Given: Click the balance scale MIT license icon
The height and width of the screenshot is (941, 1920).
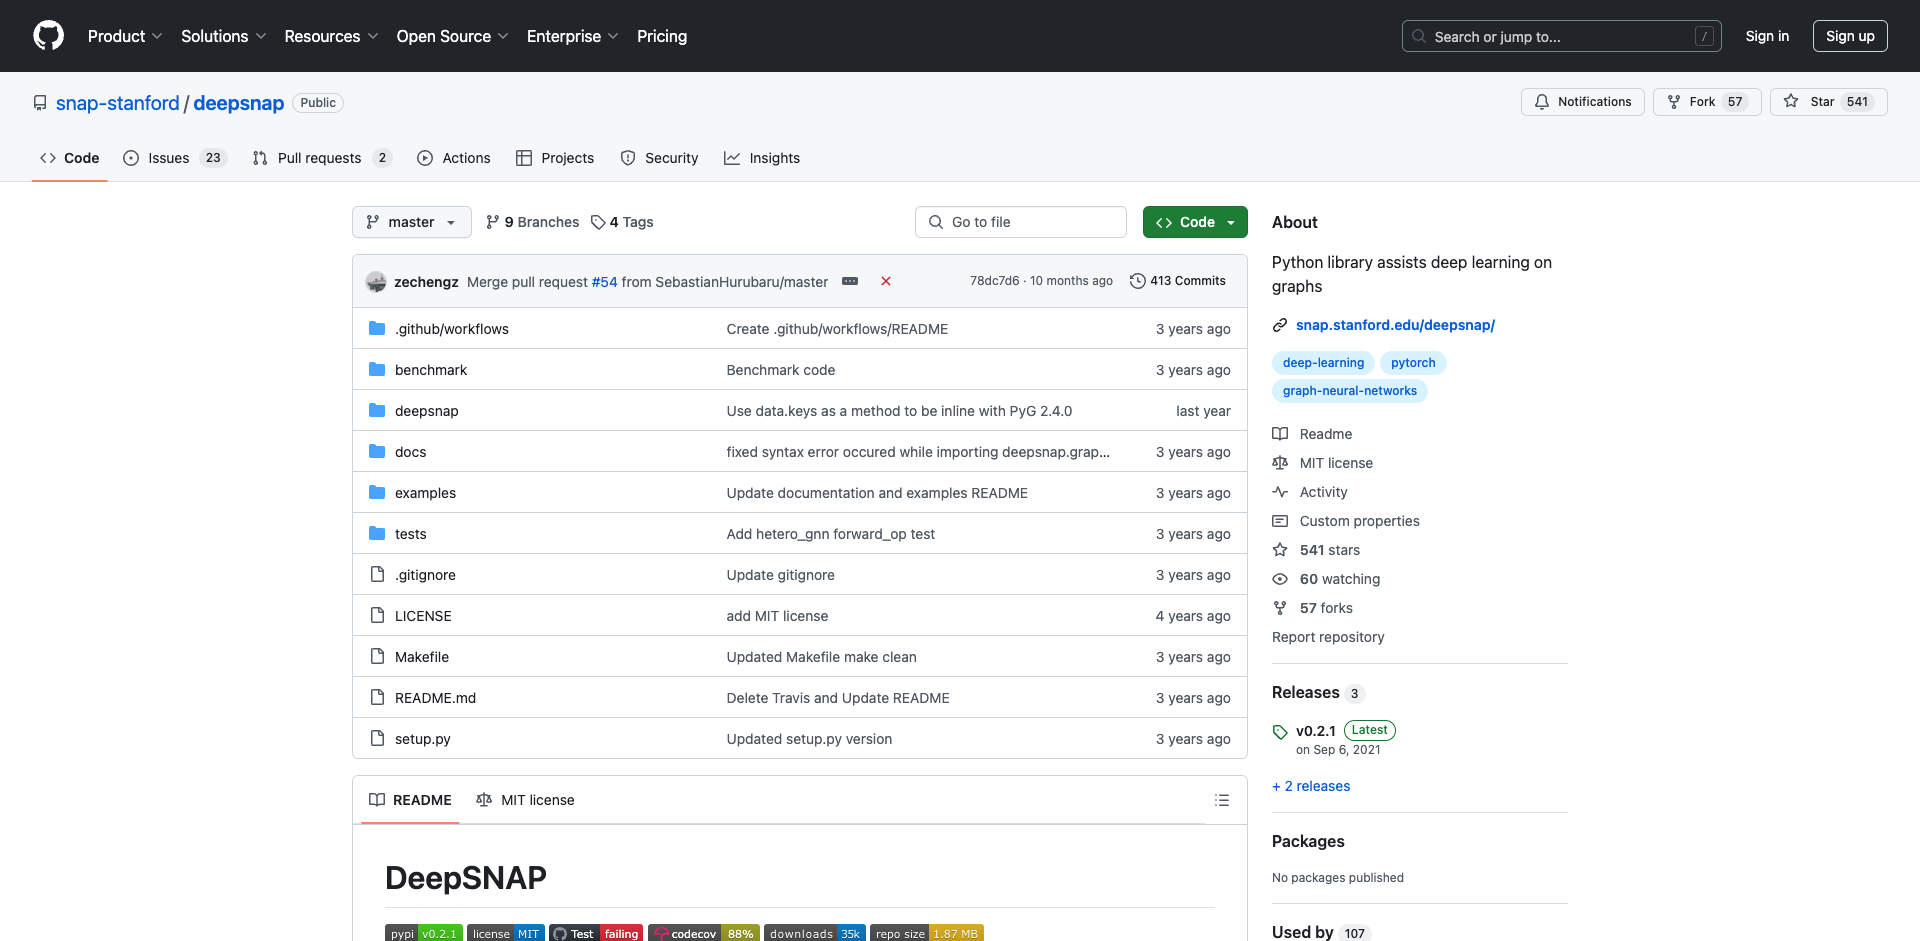Looking at the screenshot, I should pos(1281,463).
